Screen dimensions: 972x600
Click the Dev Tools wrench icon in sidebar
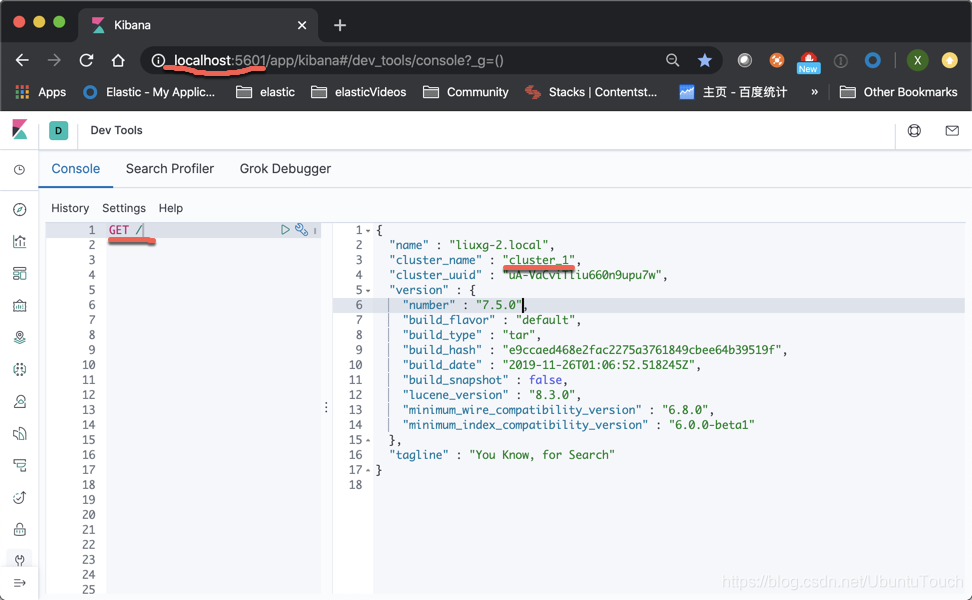pyautogui.click(x=19, y=561)
